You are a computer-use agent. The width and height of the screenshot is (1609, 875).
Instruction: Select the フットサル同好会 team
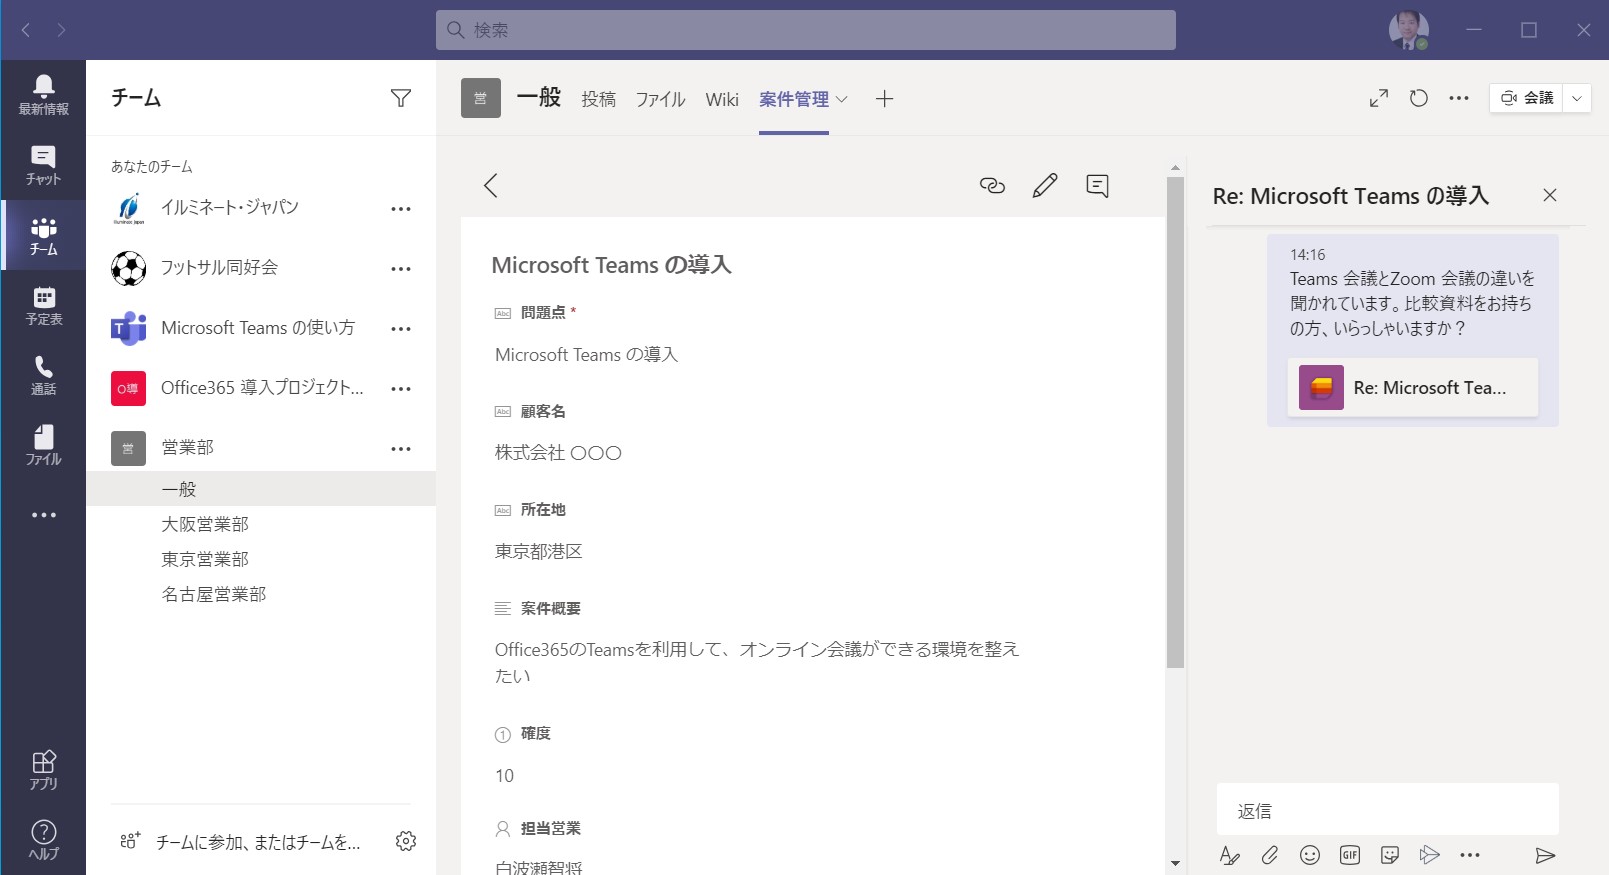pyautogui.click(x=220, y=268)
